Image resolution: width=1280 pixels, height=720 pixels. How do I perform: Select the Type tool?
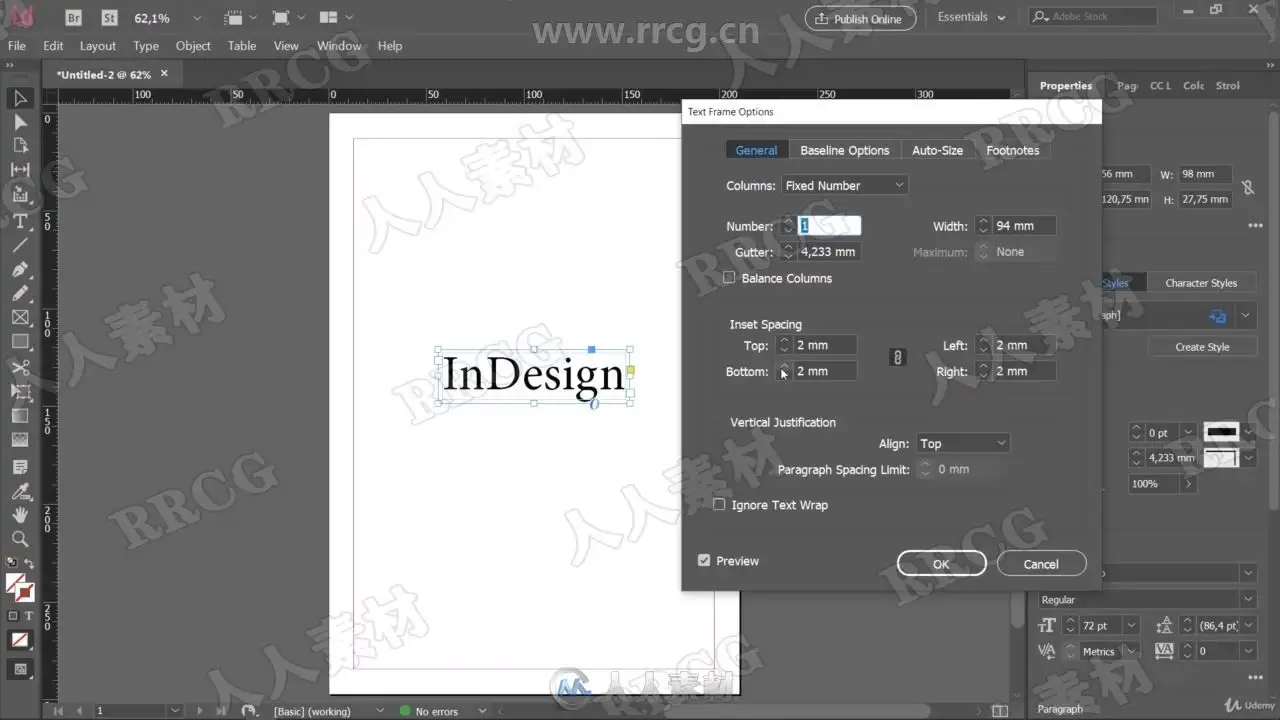tap(20, 220)
